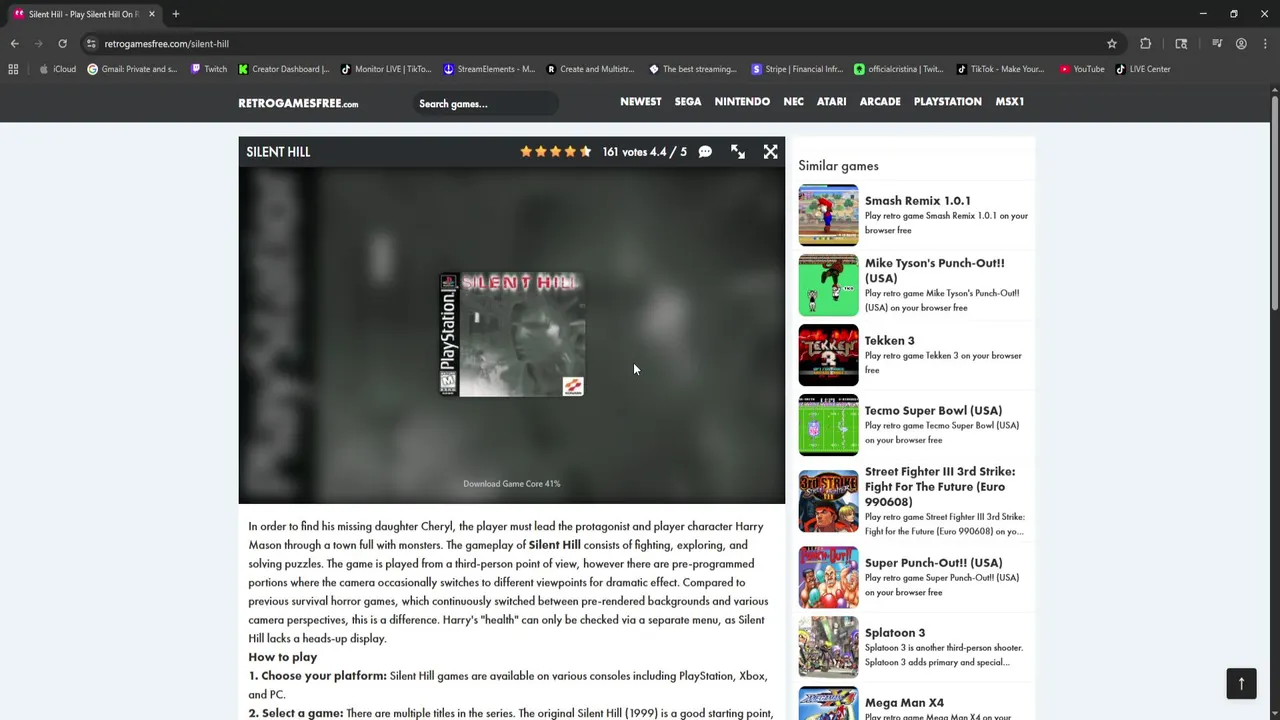Open the Chrome extensions puzzle icon
1280x720 pixels.
(1146, 44)
